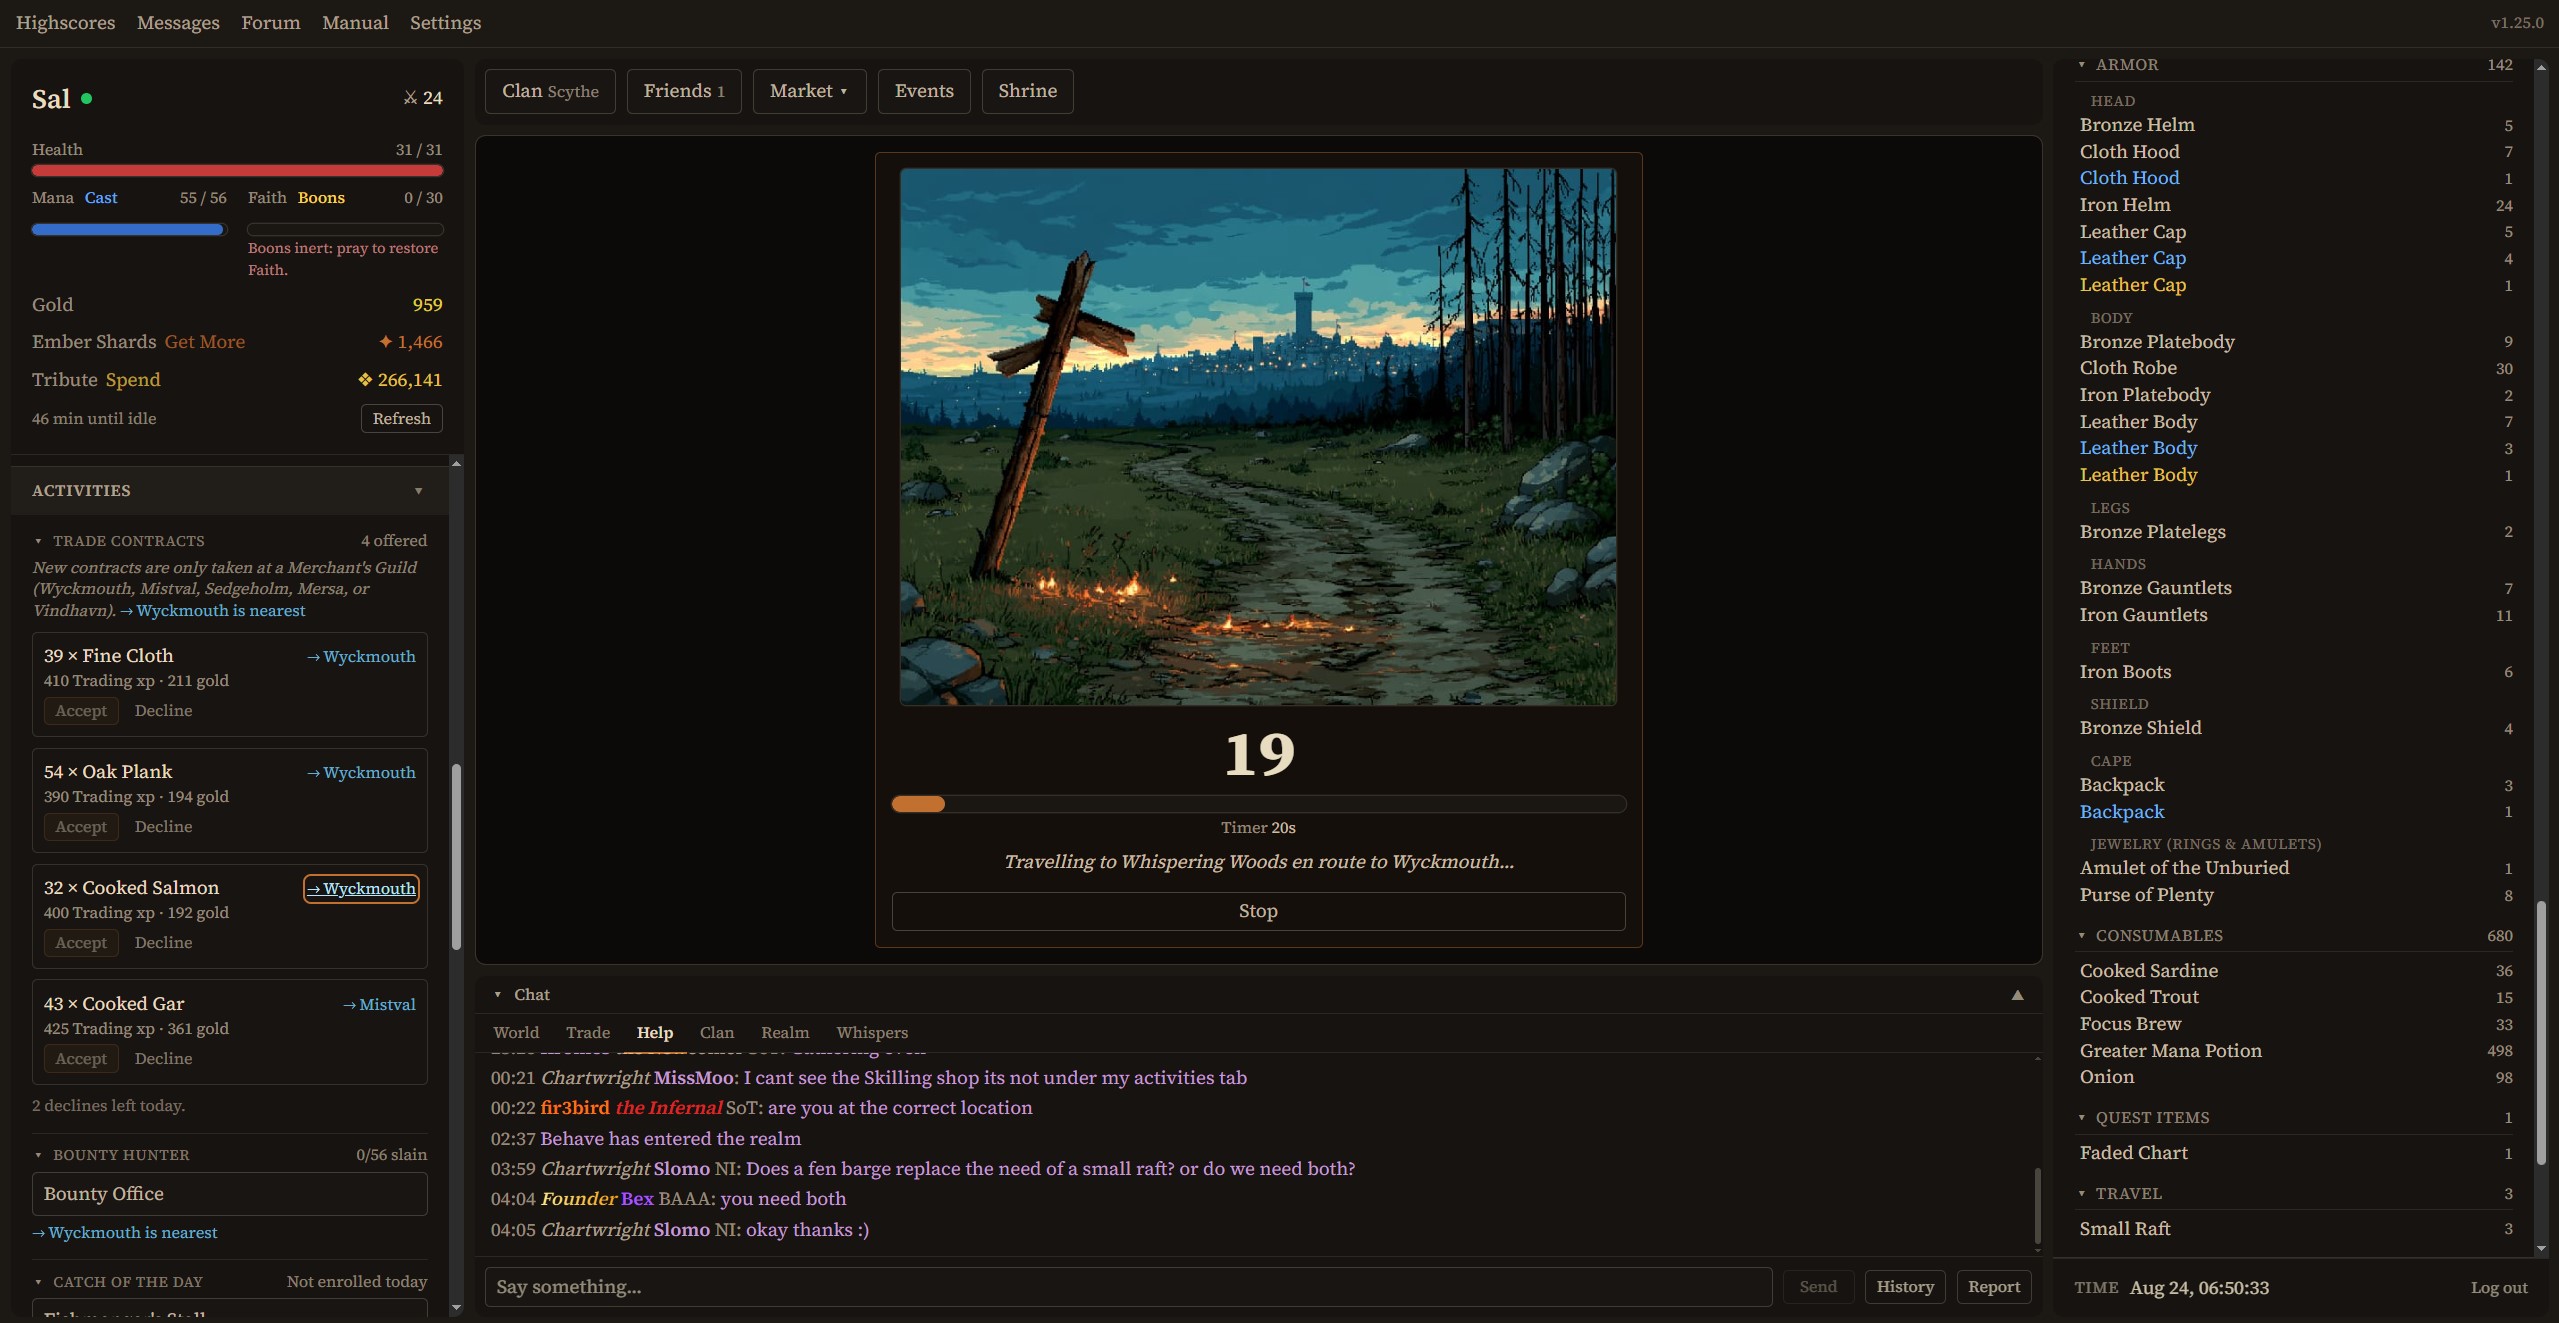The width and height of the screenshot is (2559, 1323).
Task: Travel to Wyckmouth from Oak Plank contract
Action: [x=361, y=773]
